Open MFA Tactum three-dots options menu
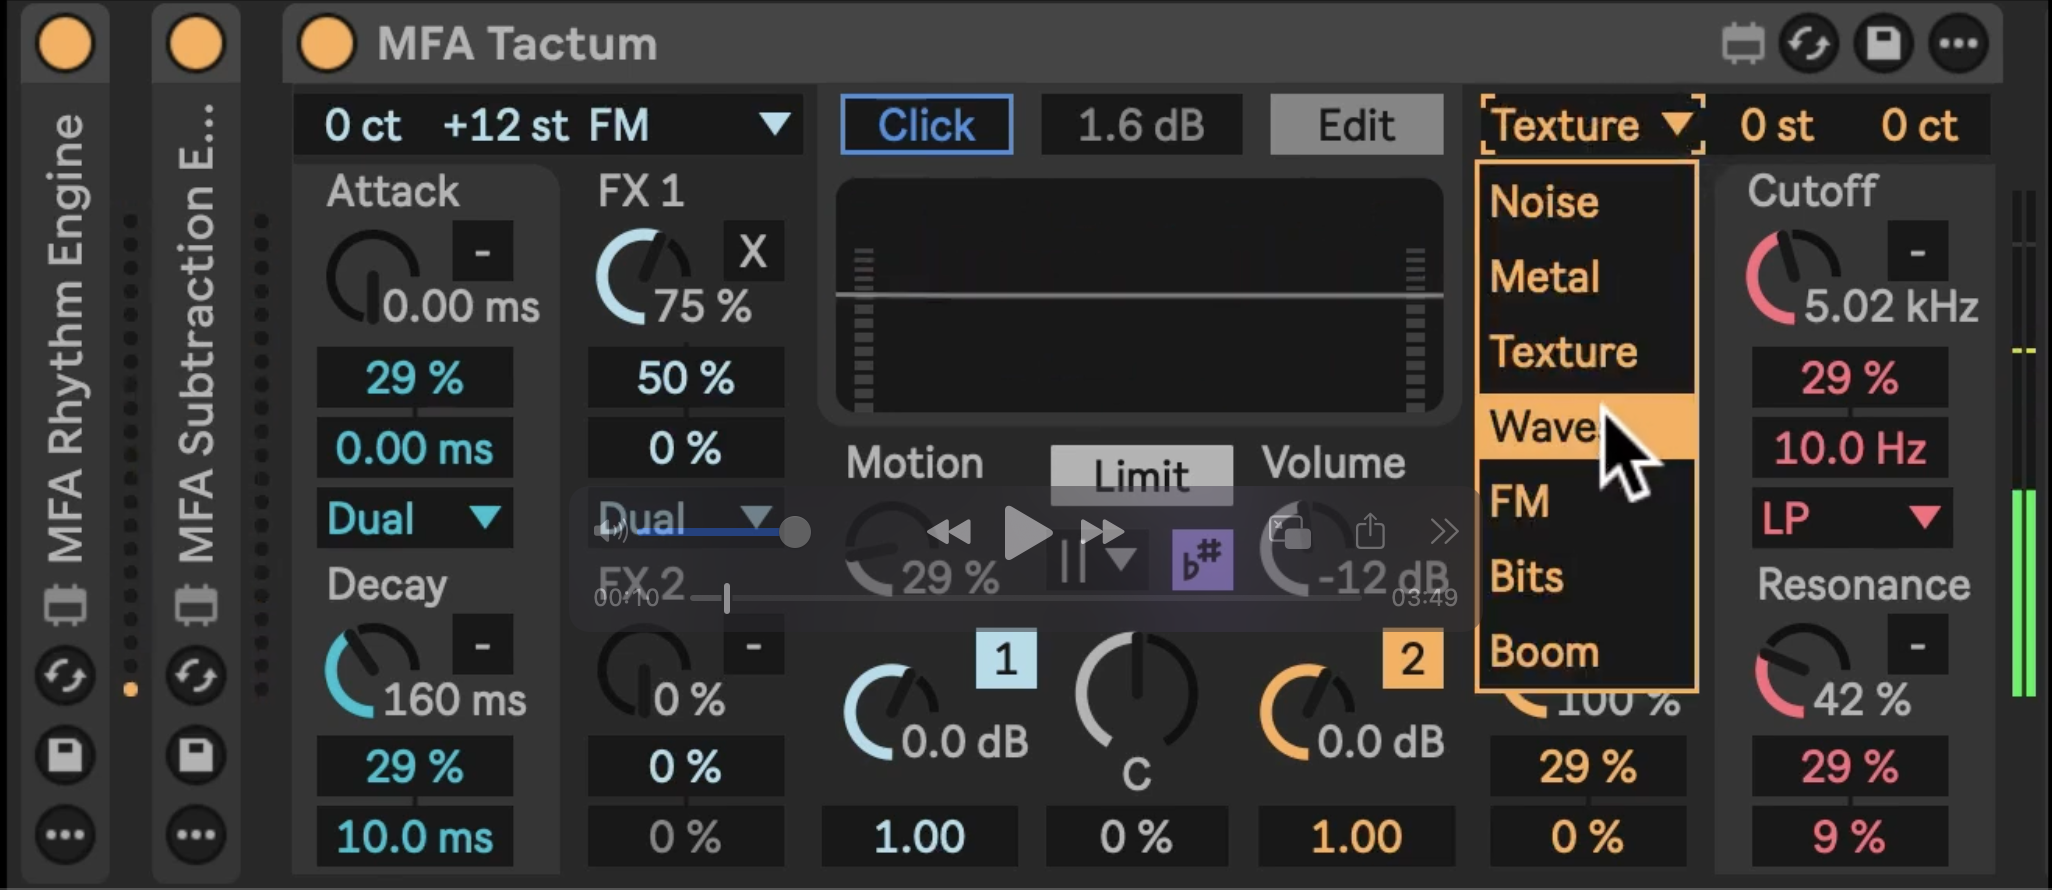The image size is (2052, 890). tap(1958, 44)
